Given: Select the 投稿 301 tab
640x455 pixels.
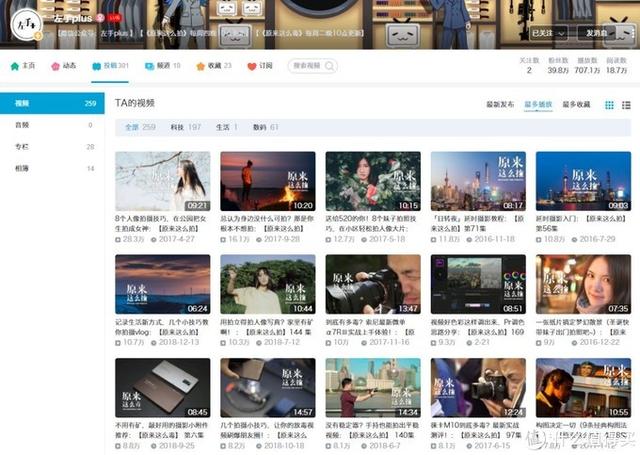Looking at the screenshot, I should 110,66.
